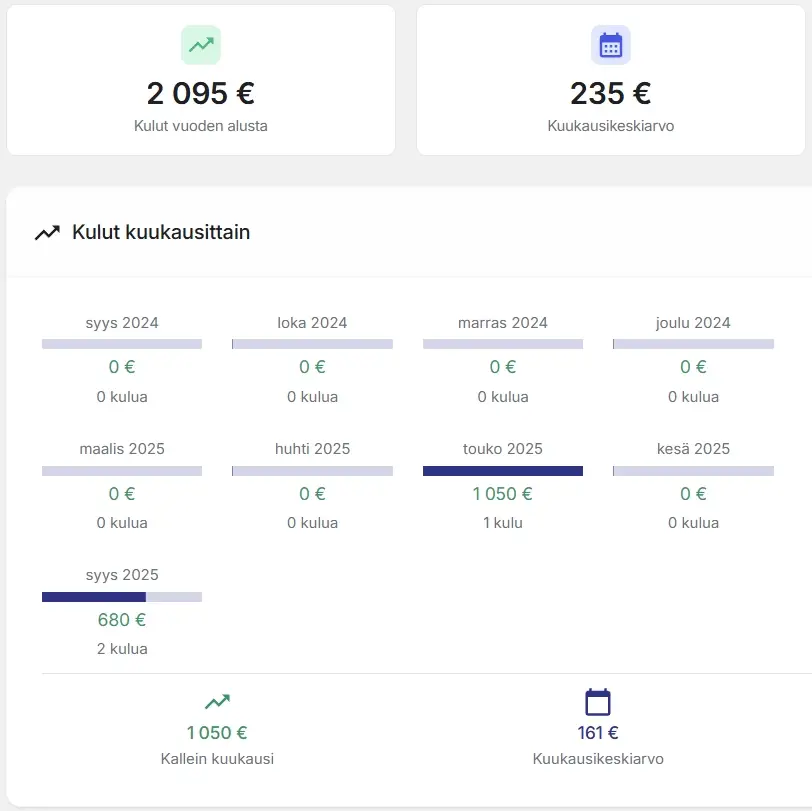812x811 pixels.
Task: Click the touko 2025 progress bar
Action: coord(502,471)
